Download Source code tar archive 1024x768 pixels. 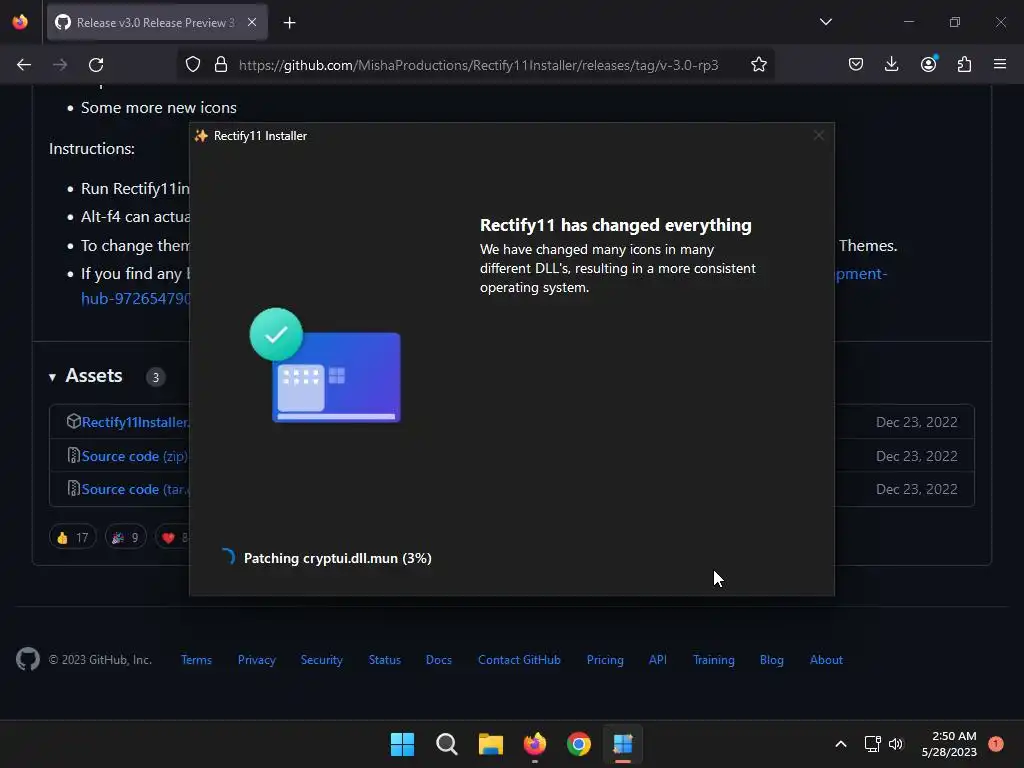[136, 489]
